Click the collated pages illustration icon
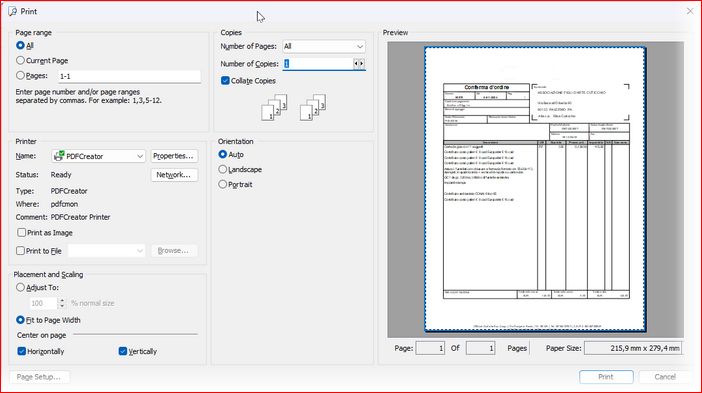Viewport: 702px width, 393px height. [x=294, y=107]
